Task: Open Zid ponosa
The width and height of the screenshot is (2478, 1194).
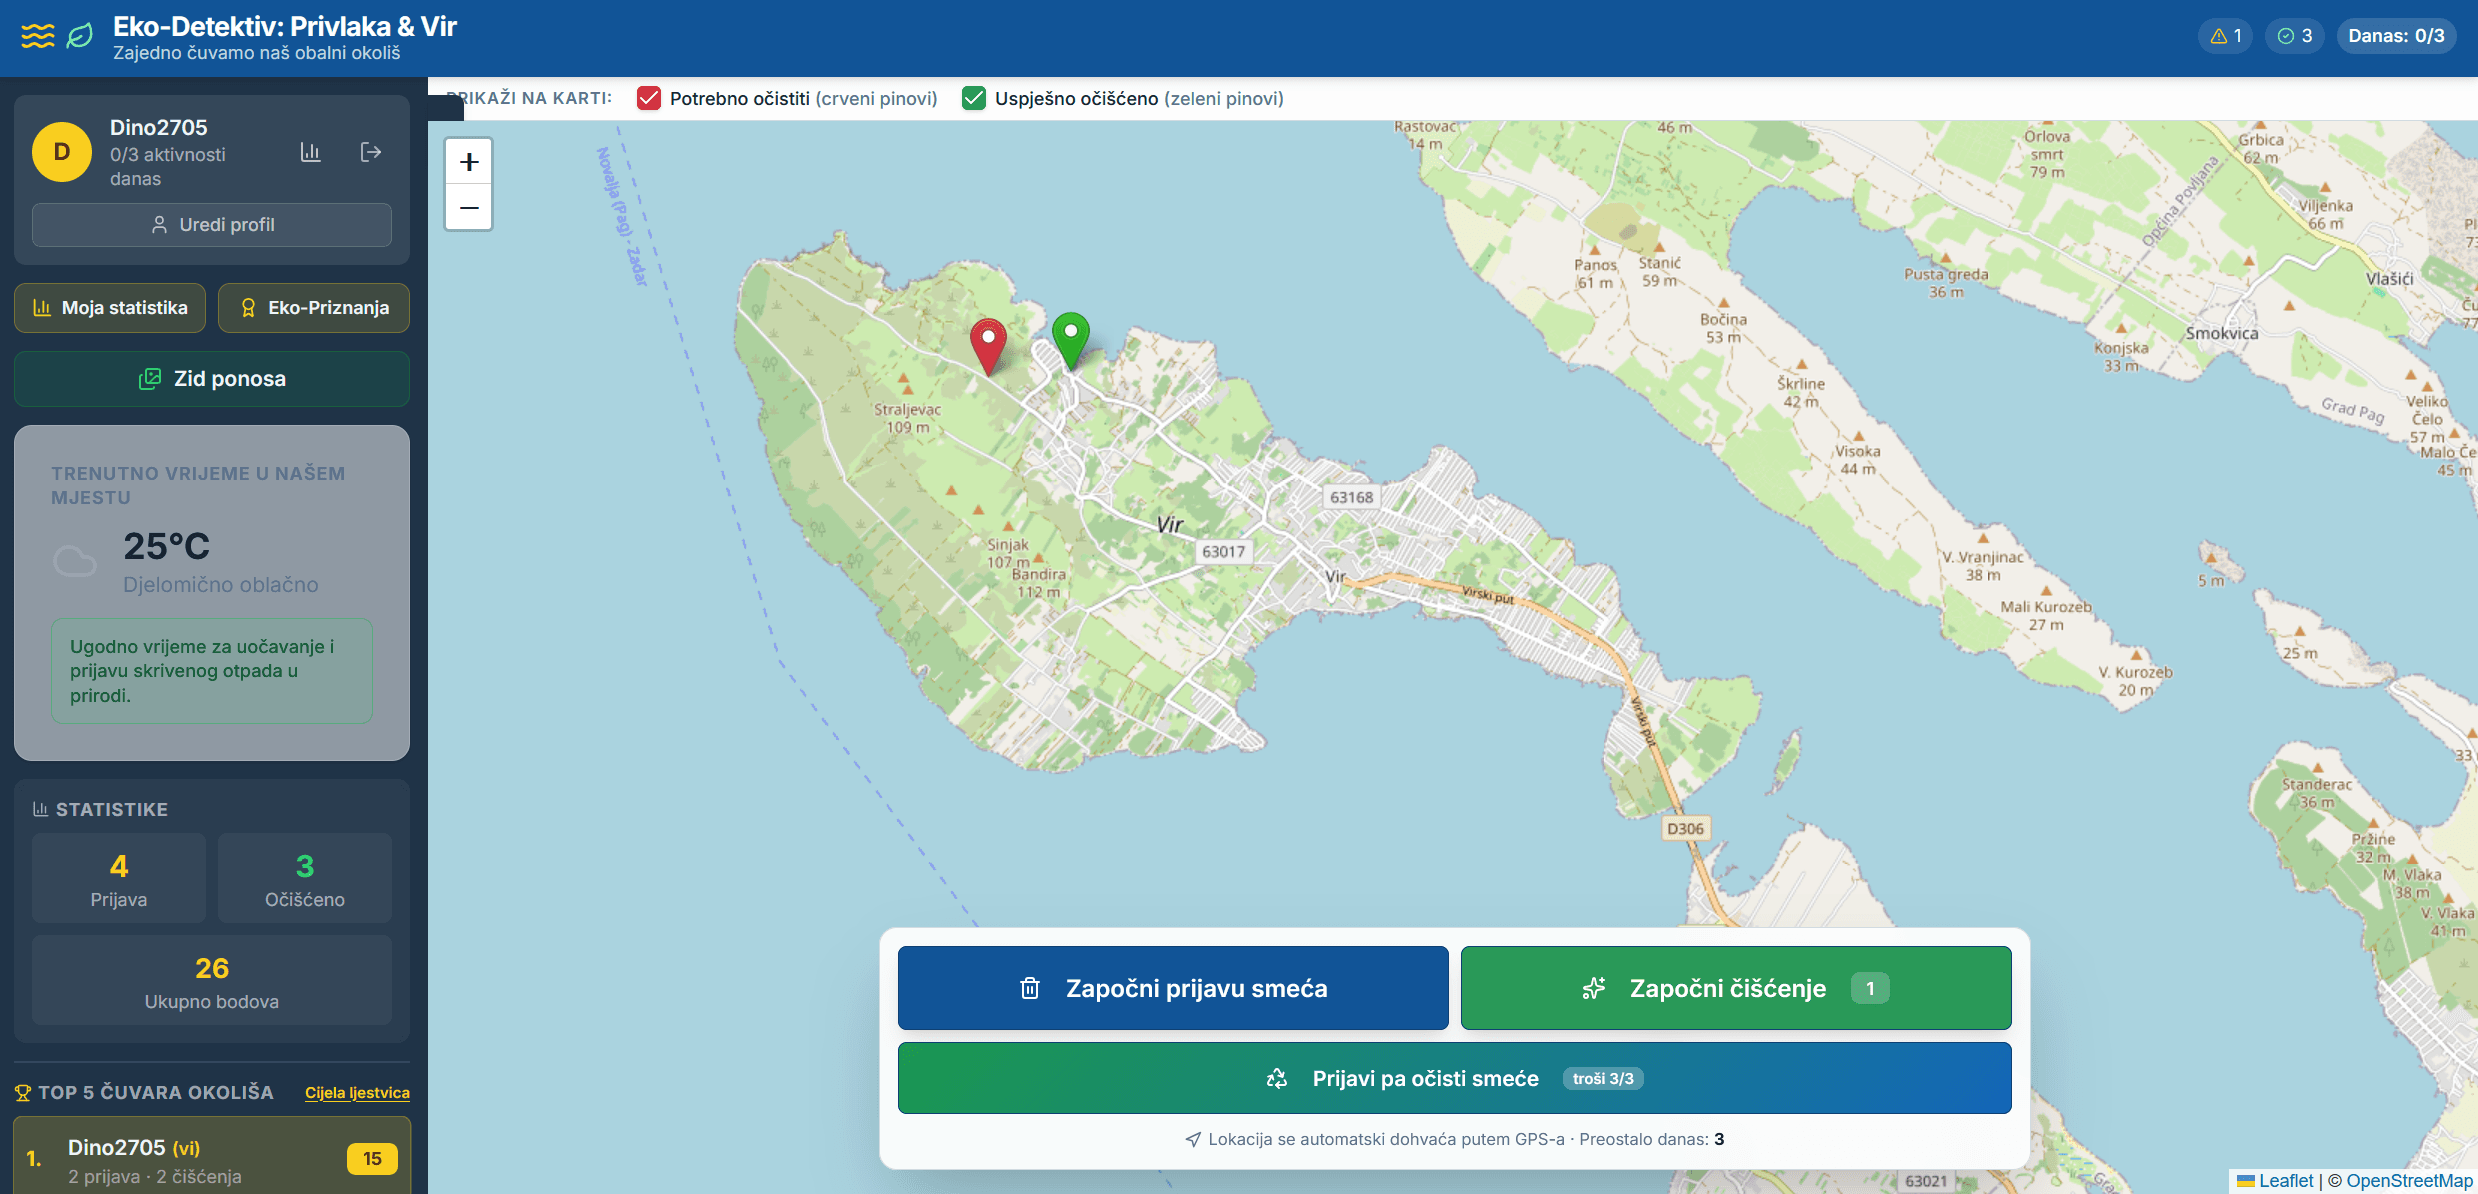Action: pyautogui.click(x=212, y=379)
